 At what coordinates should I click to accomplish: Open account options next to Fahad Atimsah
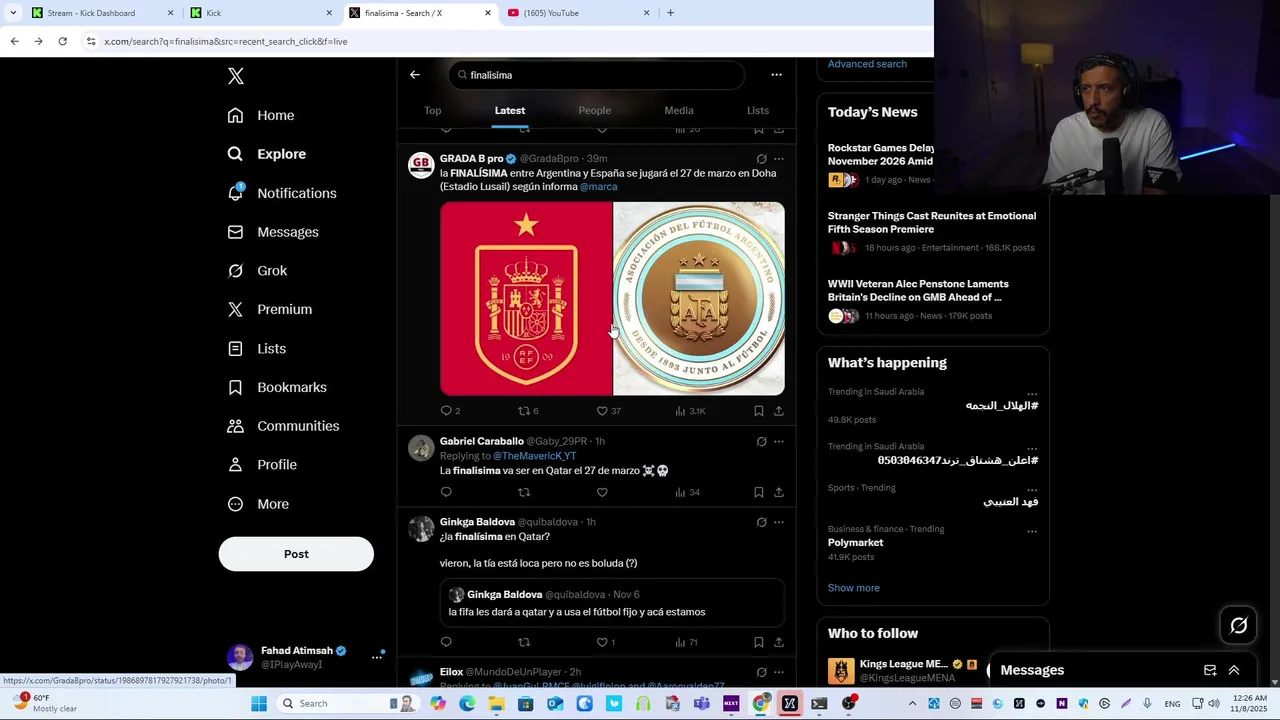pyautogui.click(x=377, y=657)
